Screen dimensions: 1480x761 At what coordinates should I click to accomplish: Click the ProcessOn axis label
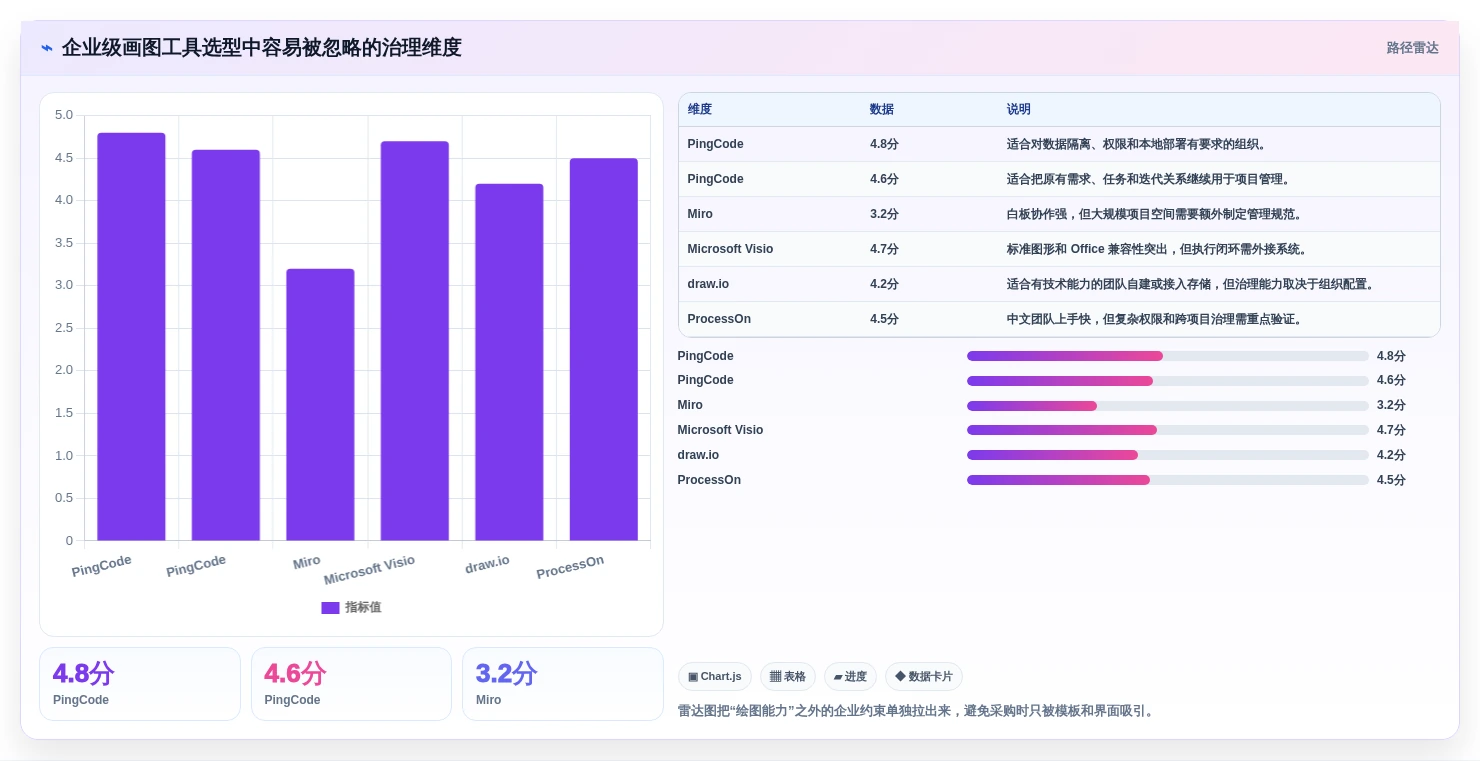point(570,567)
